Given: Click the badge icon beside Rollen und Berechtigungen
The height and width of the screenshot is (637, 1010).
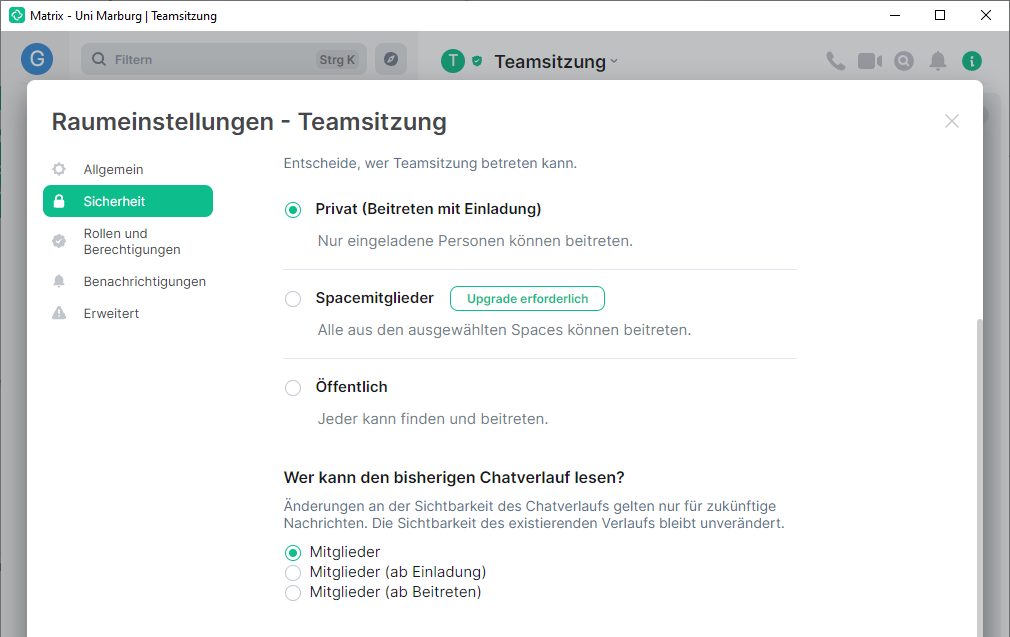Looking at the screenshot, I should click(59, 241).
